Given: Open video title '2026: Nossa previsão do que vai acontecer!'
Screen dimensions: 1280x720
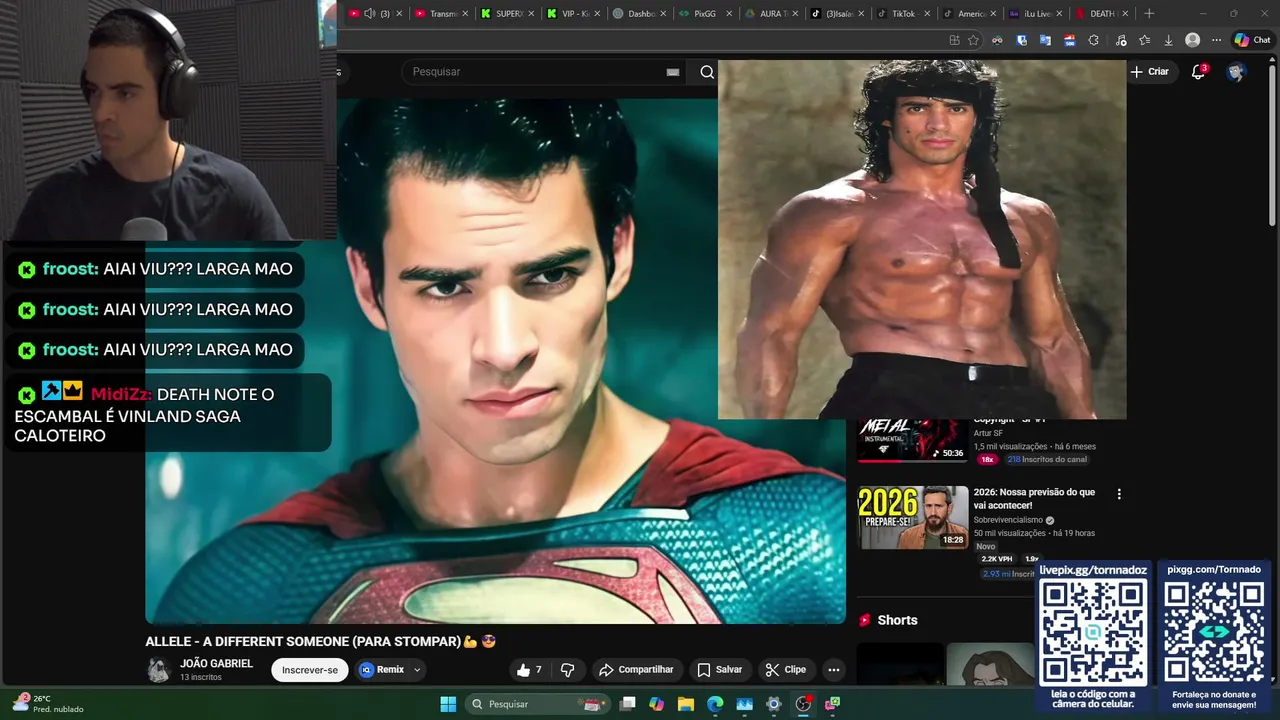Looking at the screenshot, I should [1034, 498].
